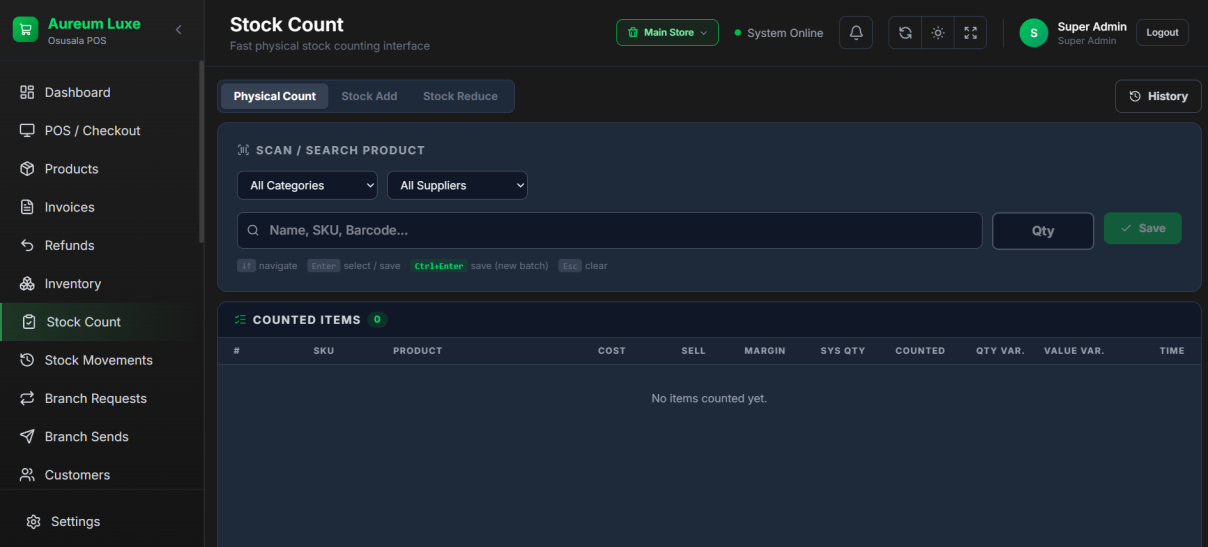
Task: Click the "No items counted yet." message
Action: [709, 398]
